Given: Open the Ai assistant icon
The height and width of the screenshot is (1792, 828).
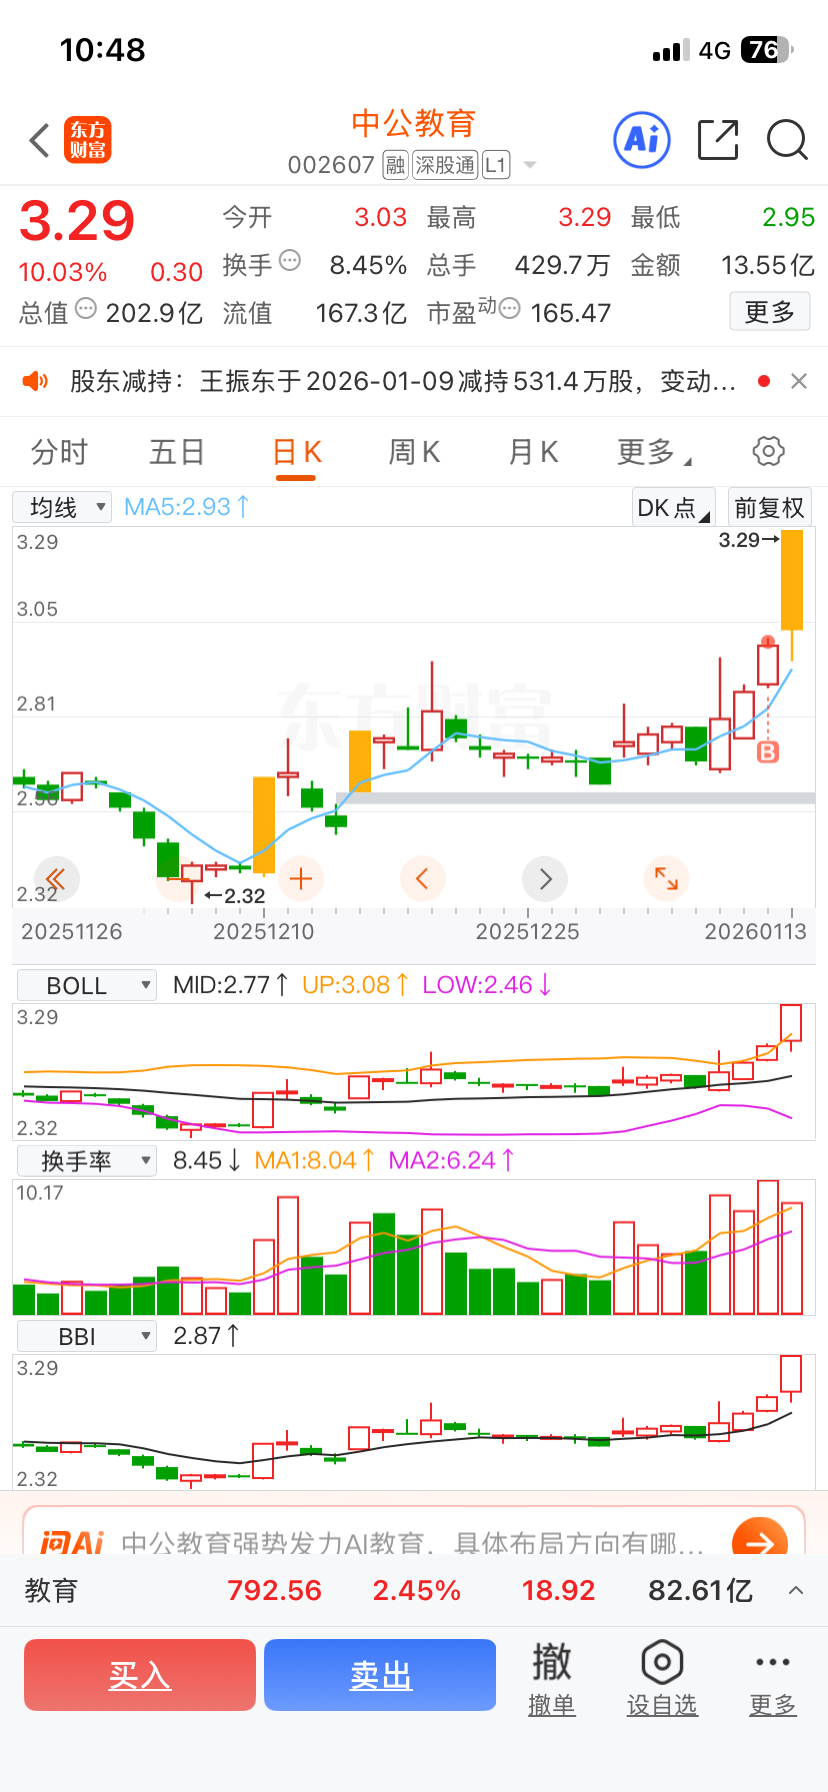Looking at the screenshot, I should 641,139.
